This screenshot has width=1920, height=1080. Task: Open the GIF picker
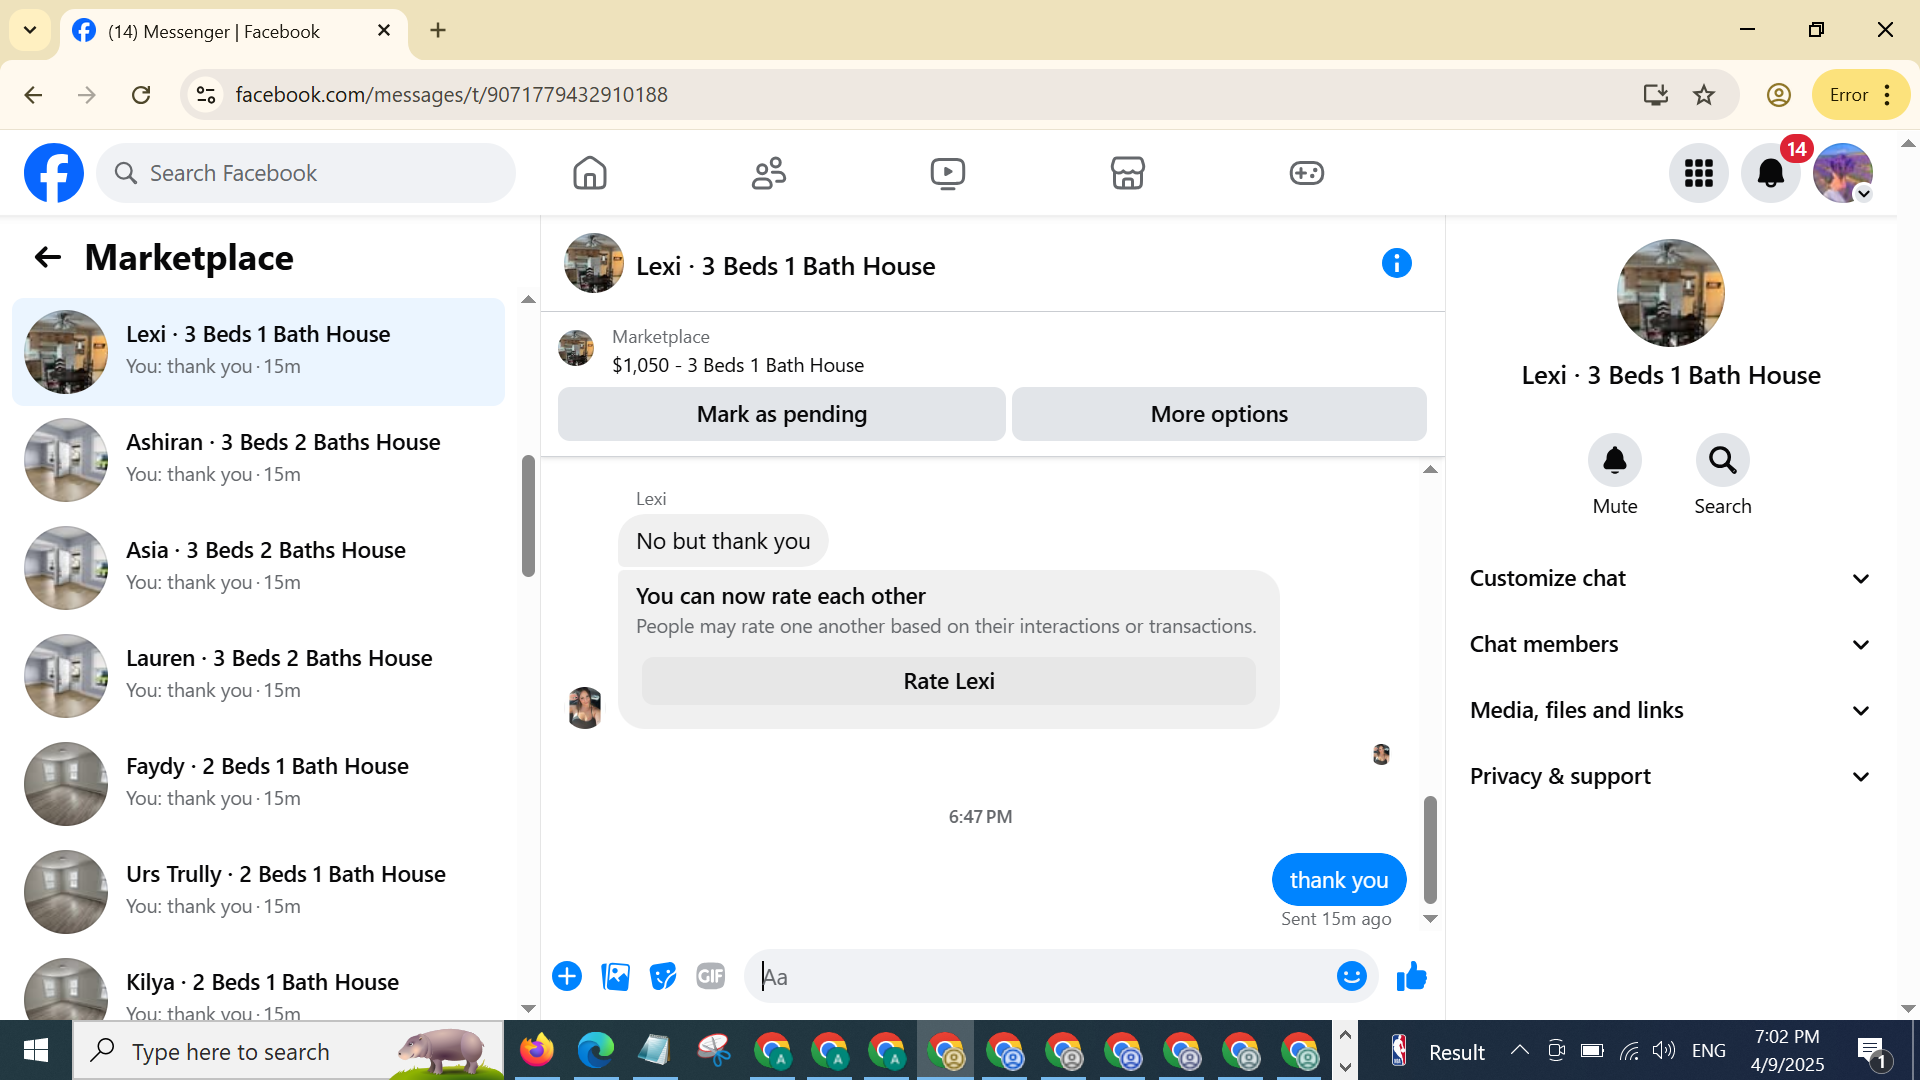pos(711,976)
